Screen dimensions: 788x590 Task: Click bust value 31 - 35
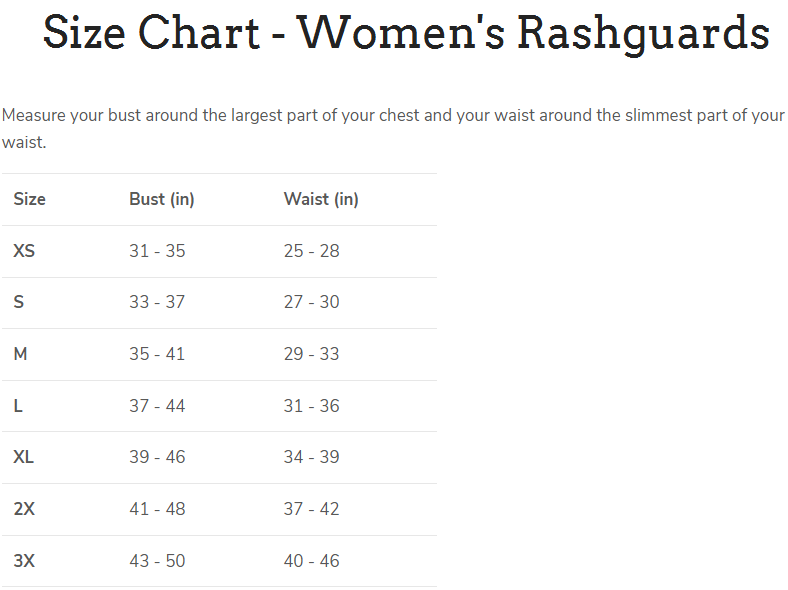pos(157,251)
